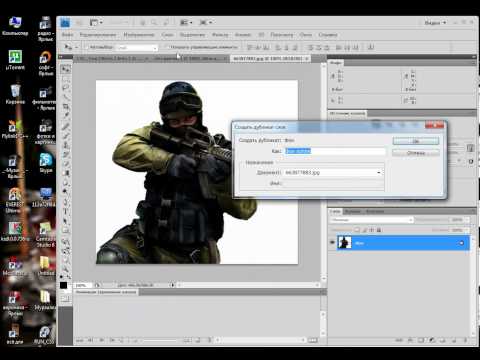Screen dimensions: 480x360
Task: Open the workspace switcher dropdown at top right
Action: tap(435, 23)
